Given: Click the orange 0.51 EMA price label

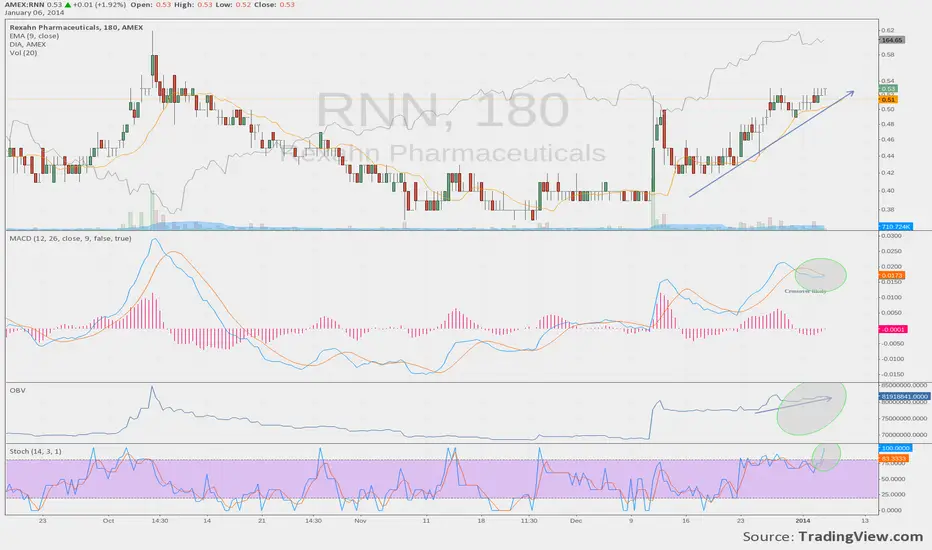Looking at the screenshot, I should click(888, 99).
